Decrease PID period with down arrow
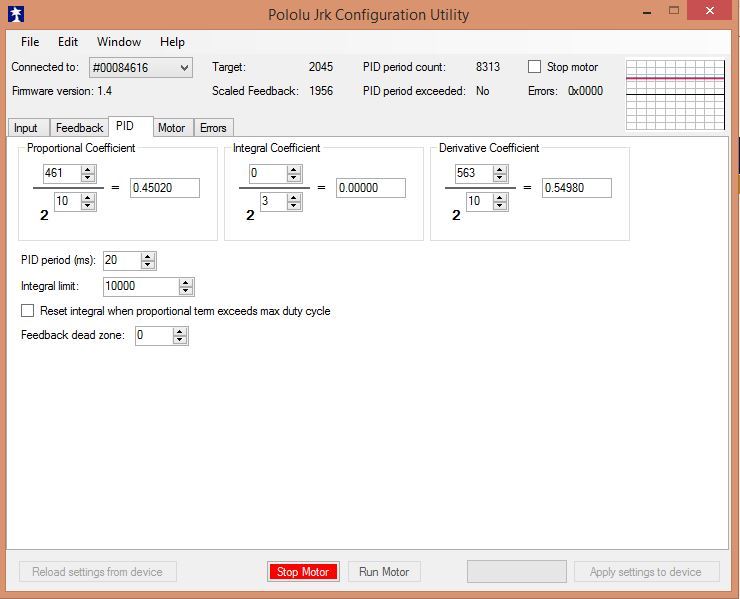This screenshot has height=599, width=740. click(x=148, y=265)
